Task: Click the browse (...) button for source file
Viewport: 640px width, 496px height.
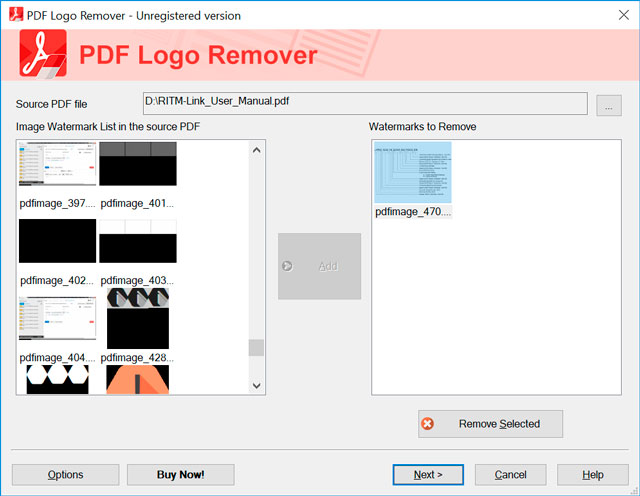Action: (609, 105)
